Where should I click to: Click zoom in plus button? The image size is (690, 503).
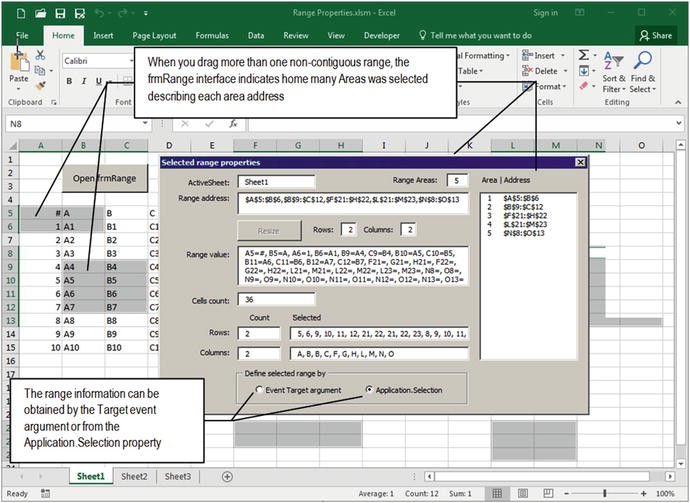(644, 493)
